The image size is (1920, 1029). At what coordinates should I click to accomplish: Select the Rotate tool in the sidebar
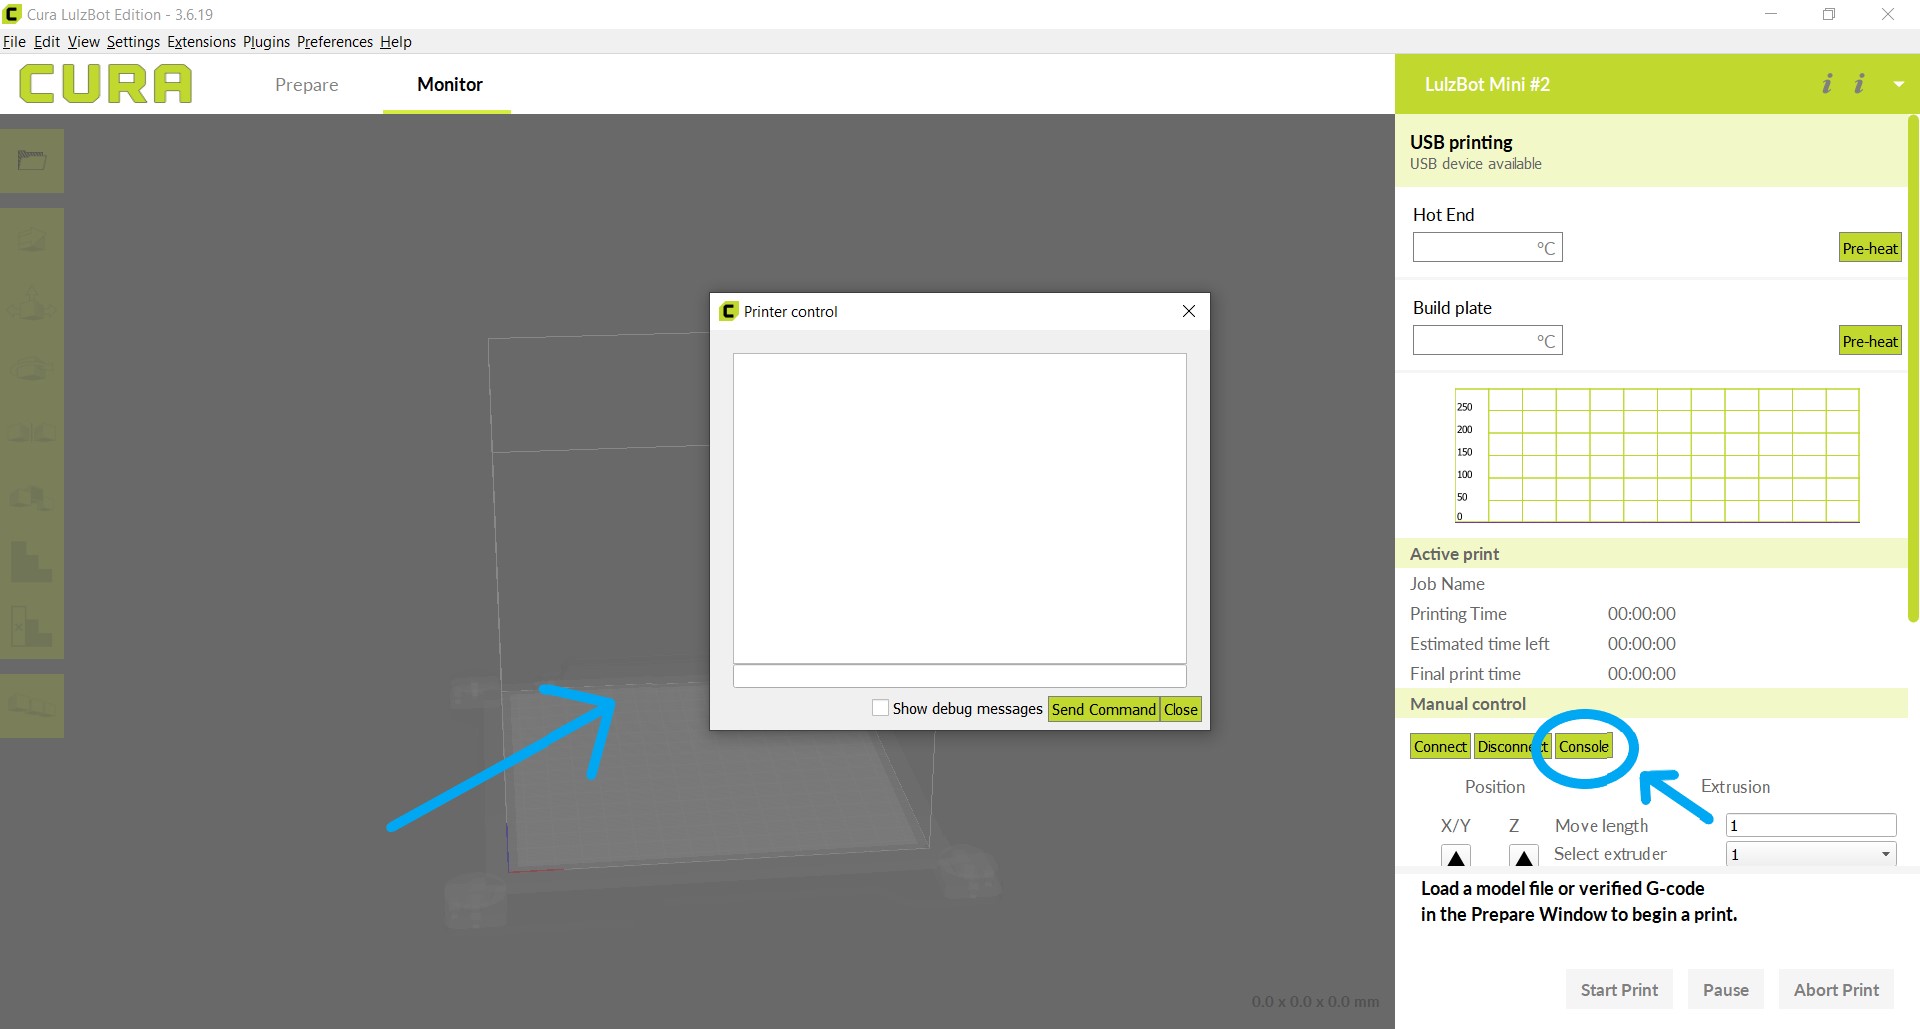pyautogui.click(x=32, y=369)
